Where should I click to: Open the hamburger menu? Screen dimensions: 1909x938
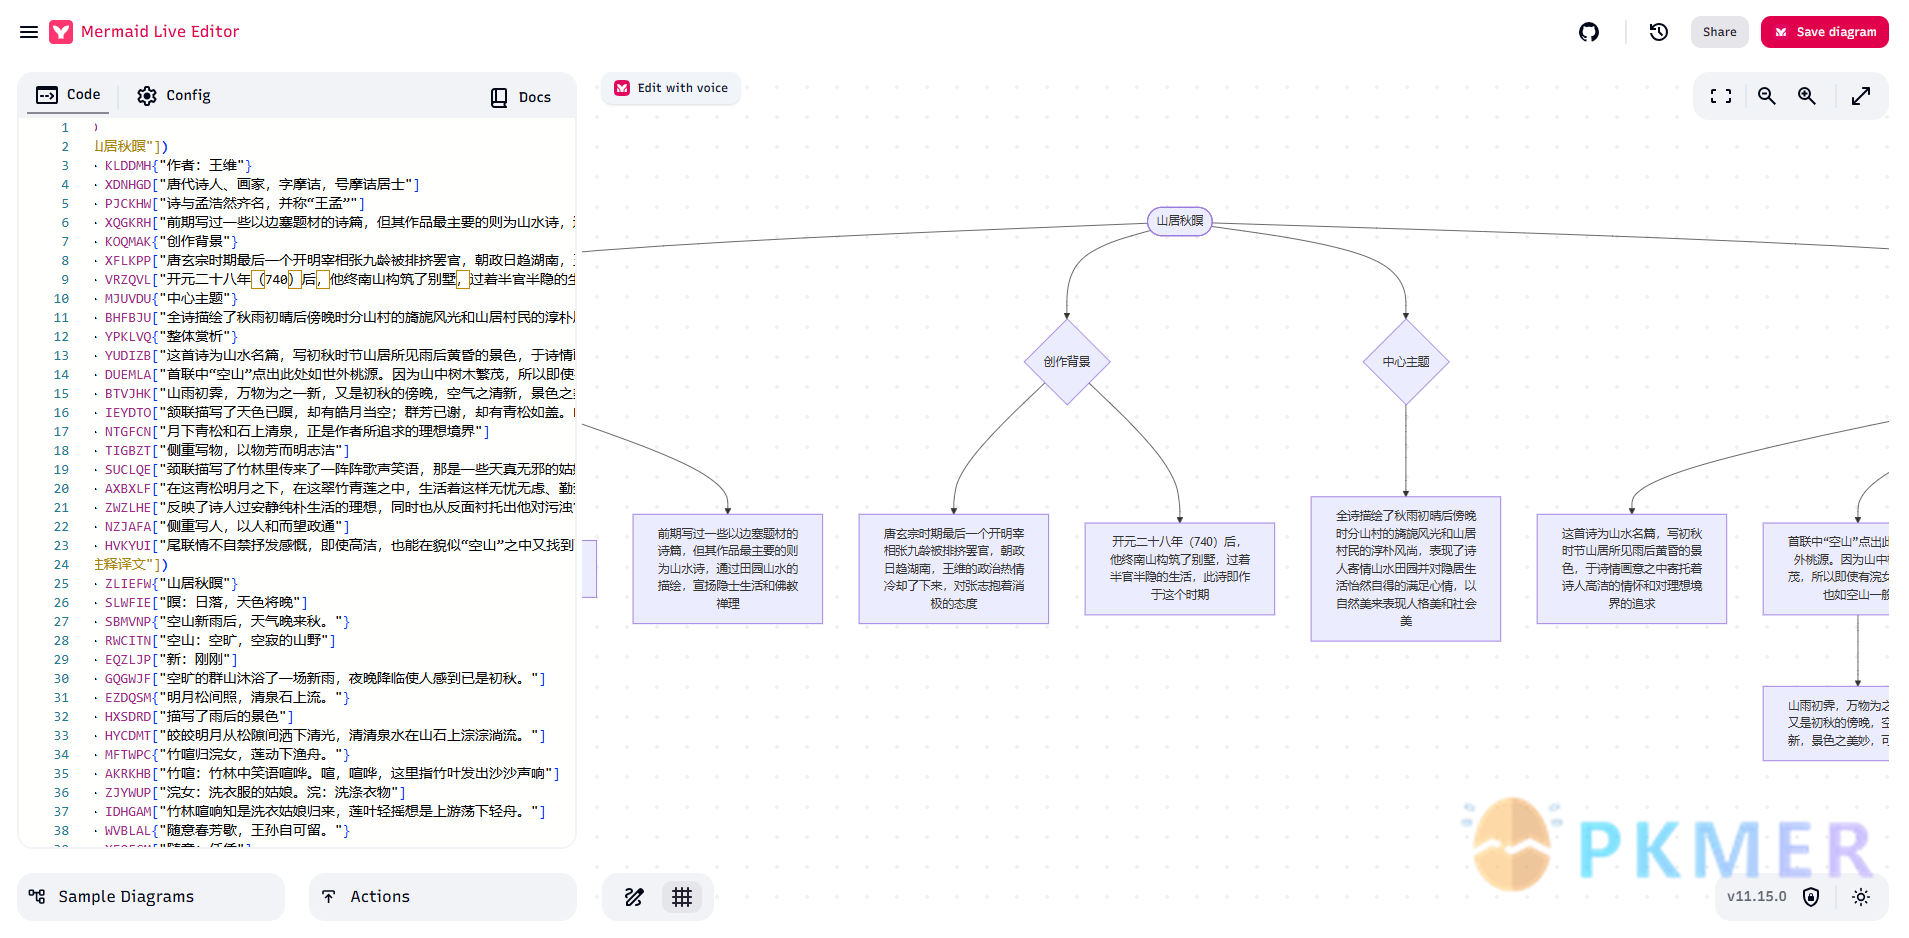click(x=29, y=32)
